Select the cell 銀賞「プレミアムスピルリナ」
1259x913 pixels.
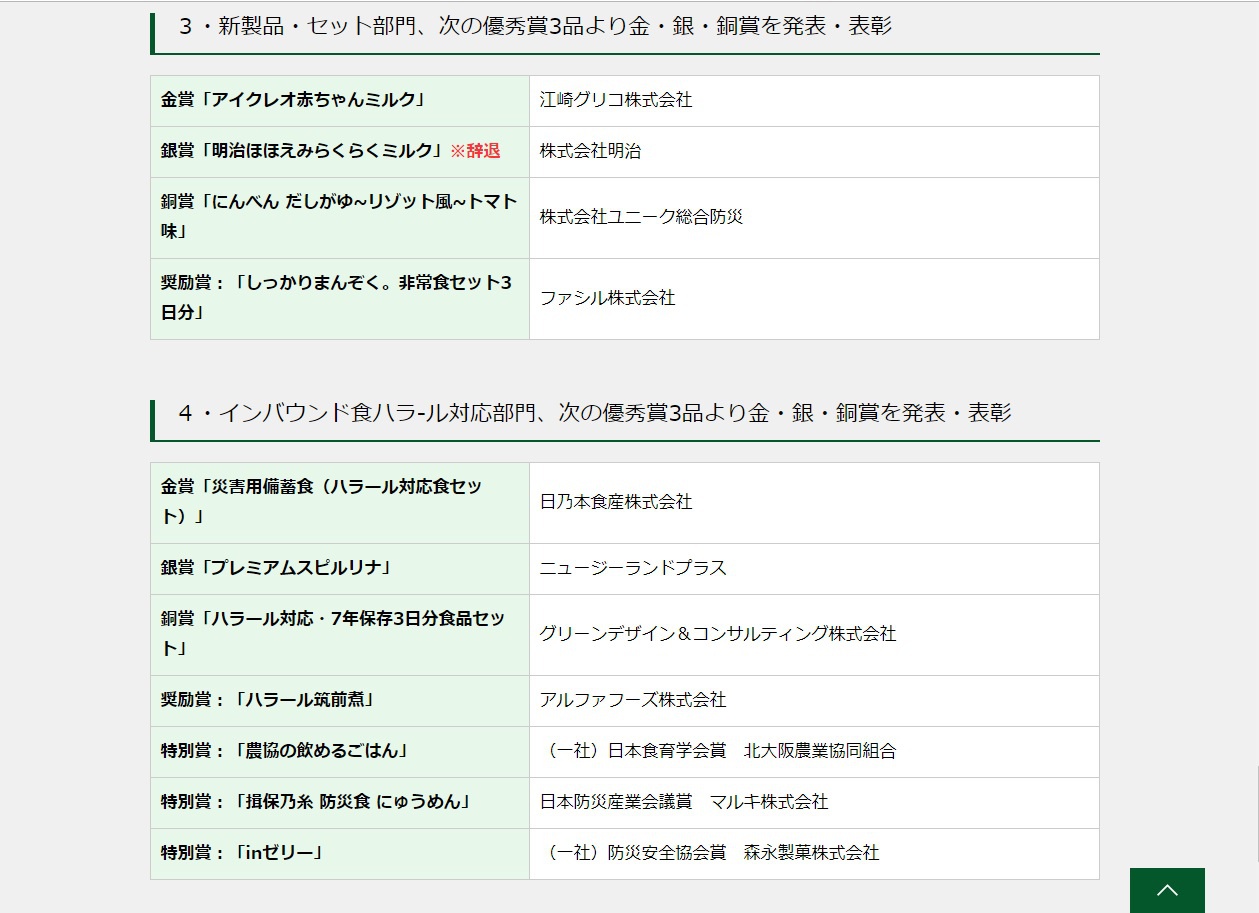pos(340,569)
